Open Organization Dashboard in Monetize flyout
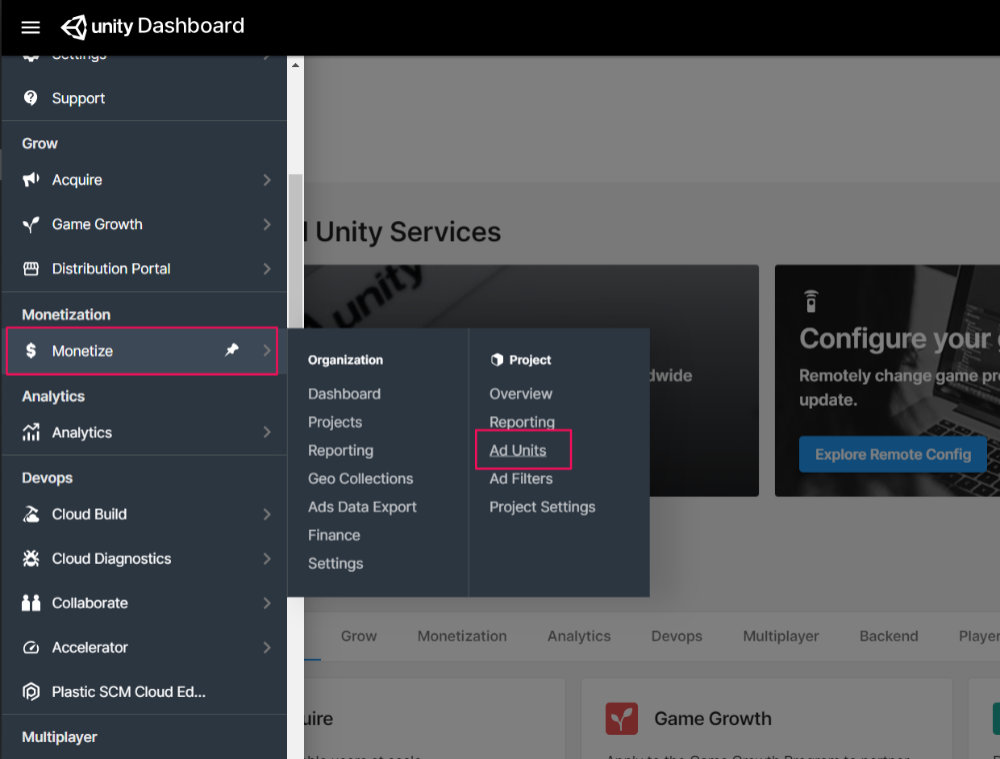1000x759 pixels. [344, 394]
